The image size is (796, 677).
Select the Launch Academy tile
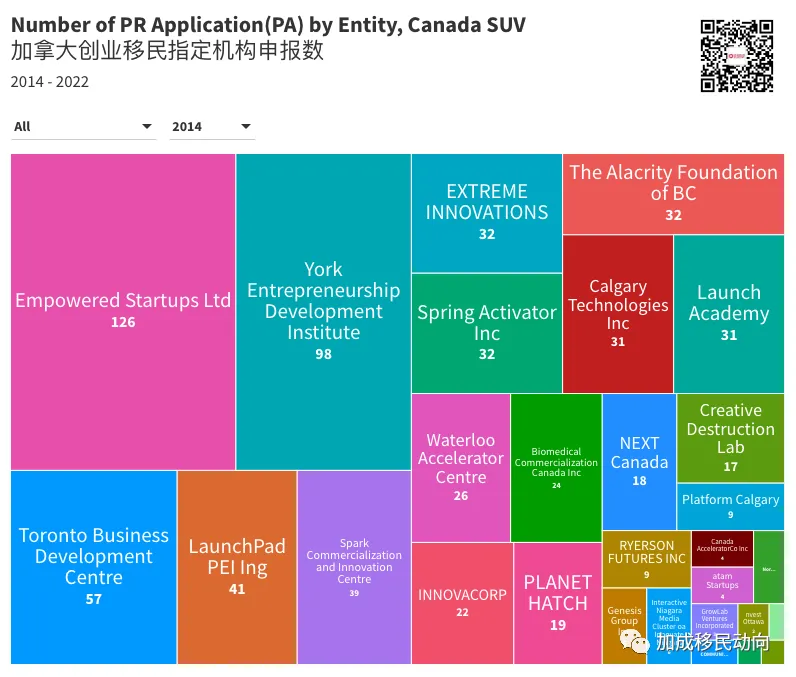point(729,314)
